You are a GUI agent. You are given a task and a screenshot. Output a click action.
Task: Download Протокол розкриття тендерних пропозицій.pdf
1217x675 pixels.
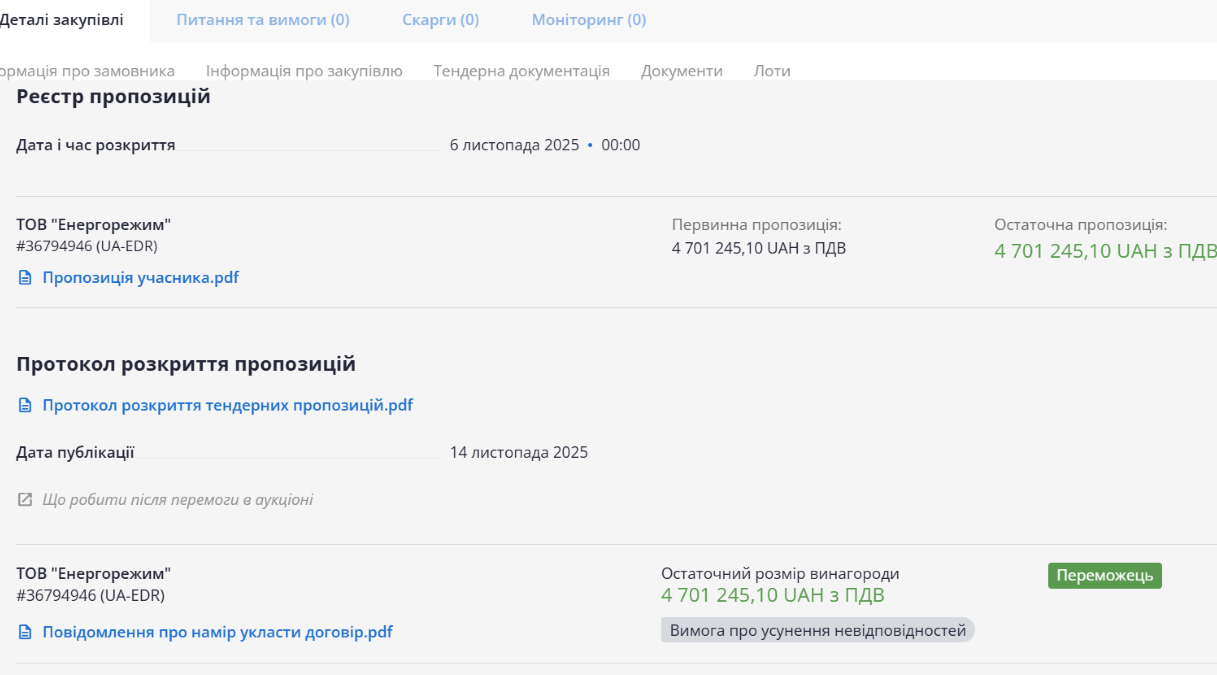(227, 406)
